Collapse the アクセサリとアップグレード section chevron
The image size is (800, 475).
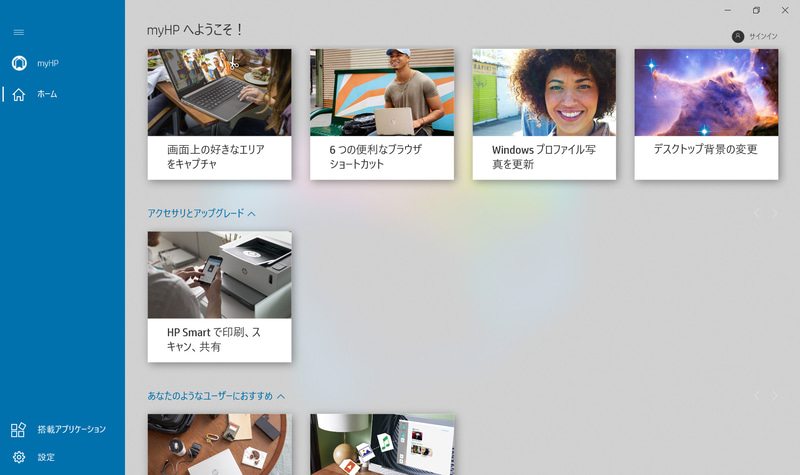click(x=252, y=214)
